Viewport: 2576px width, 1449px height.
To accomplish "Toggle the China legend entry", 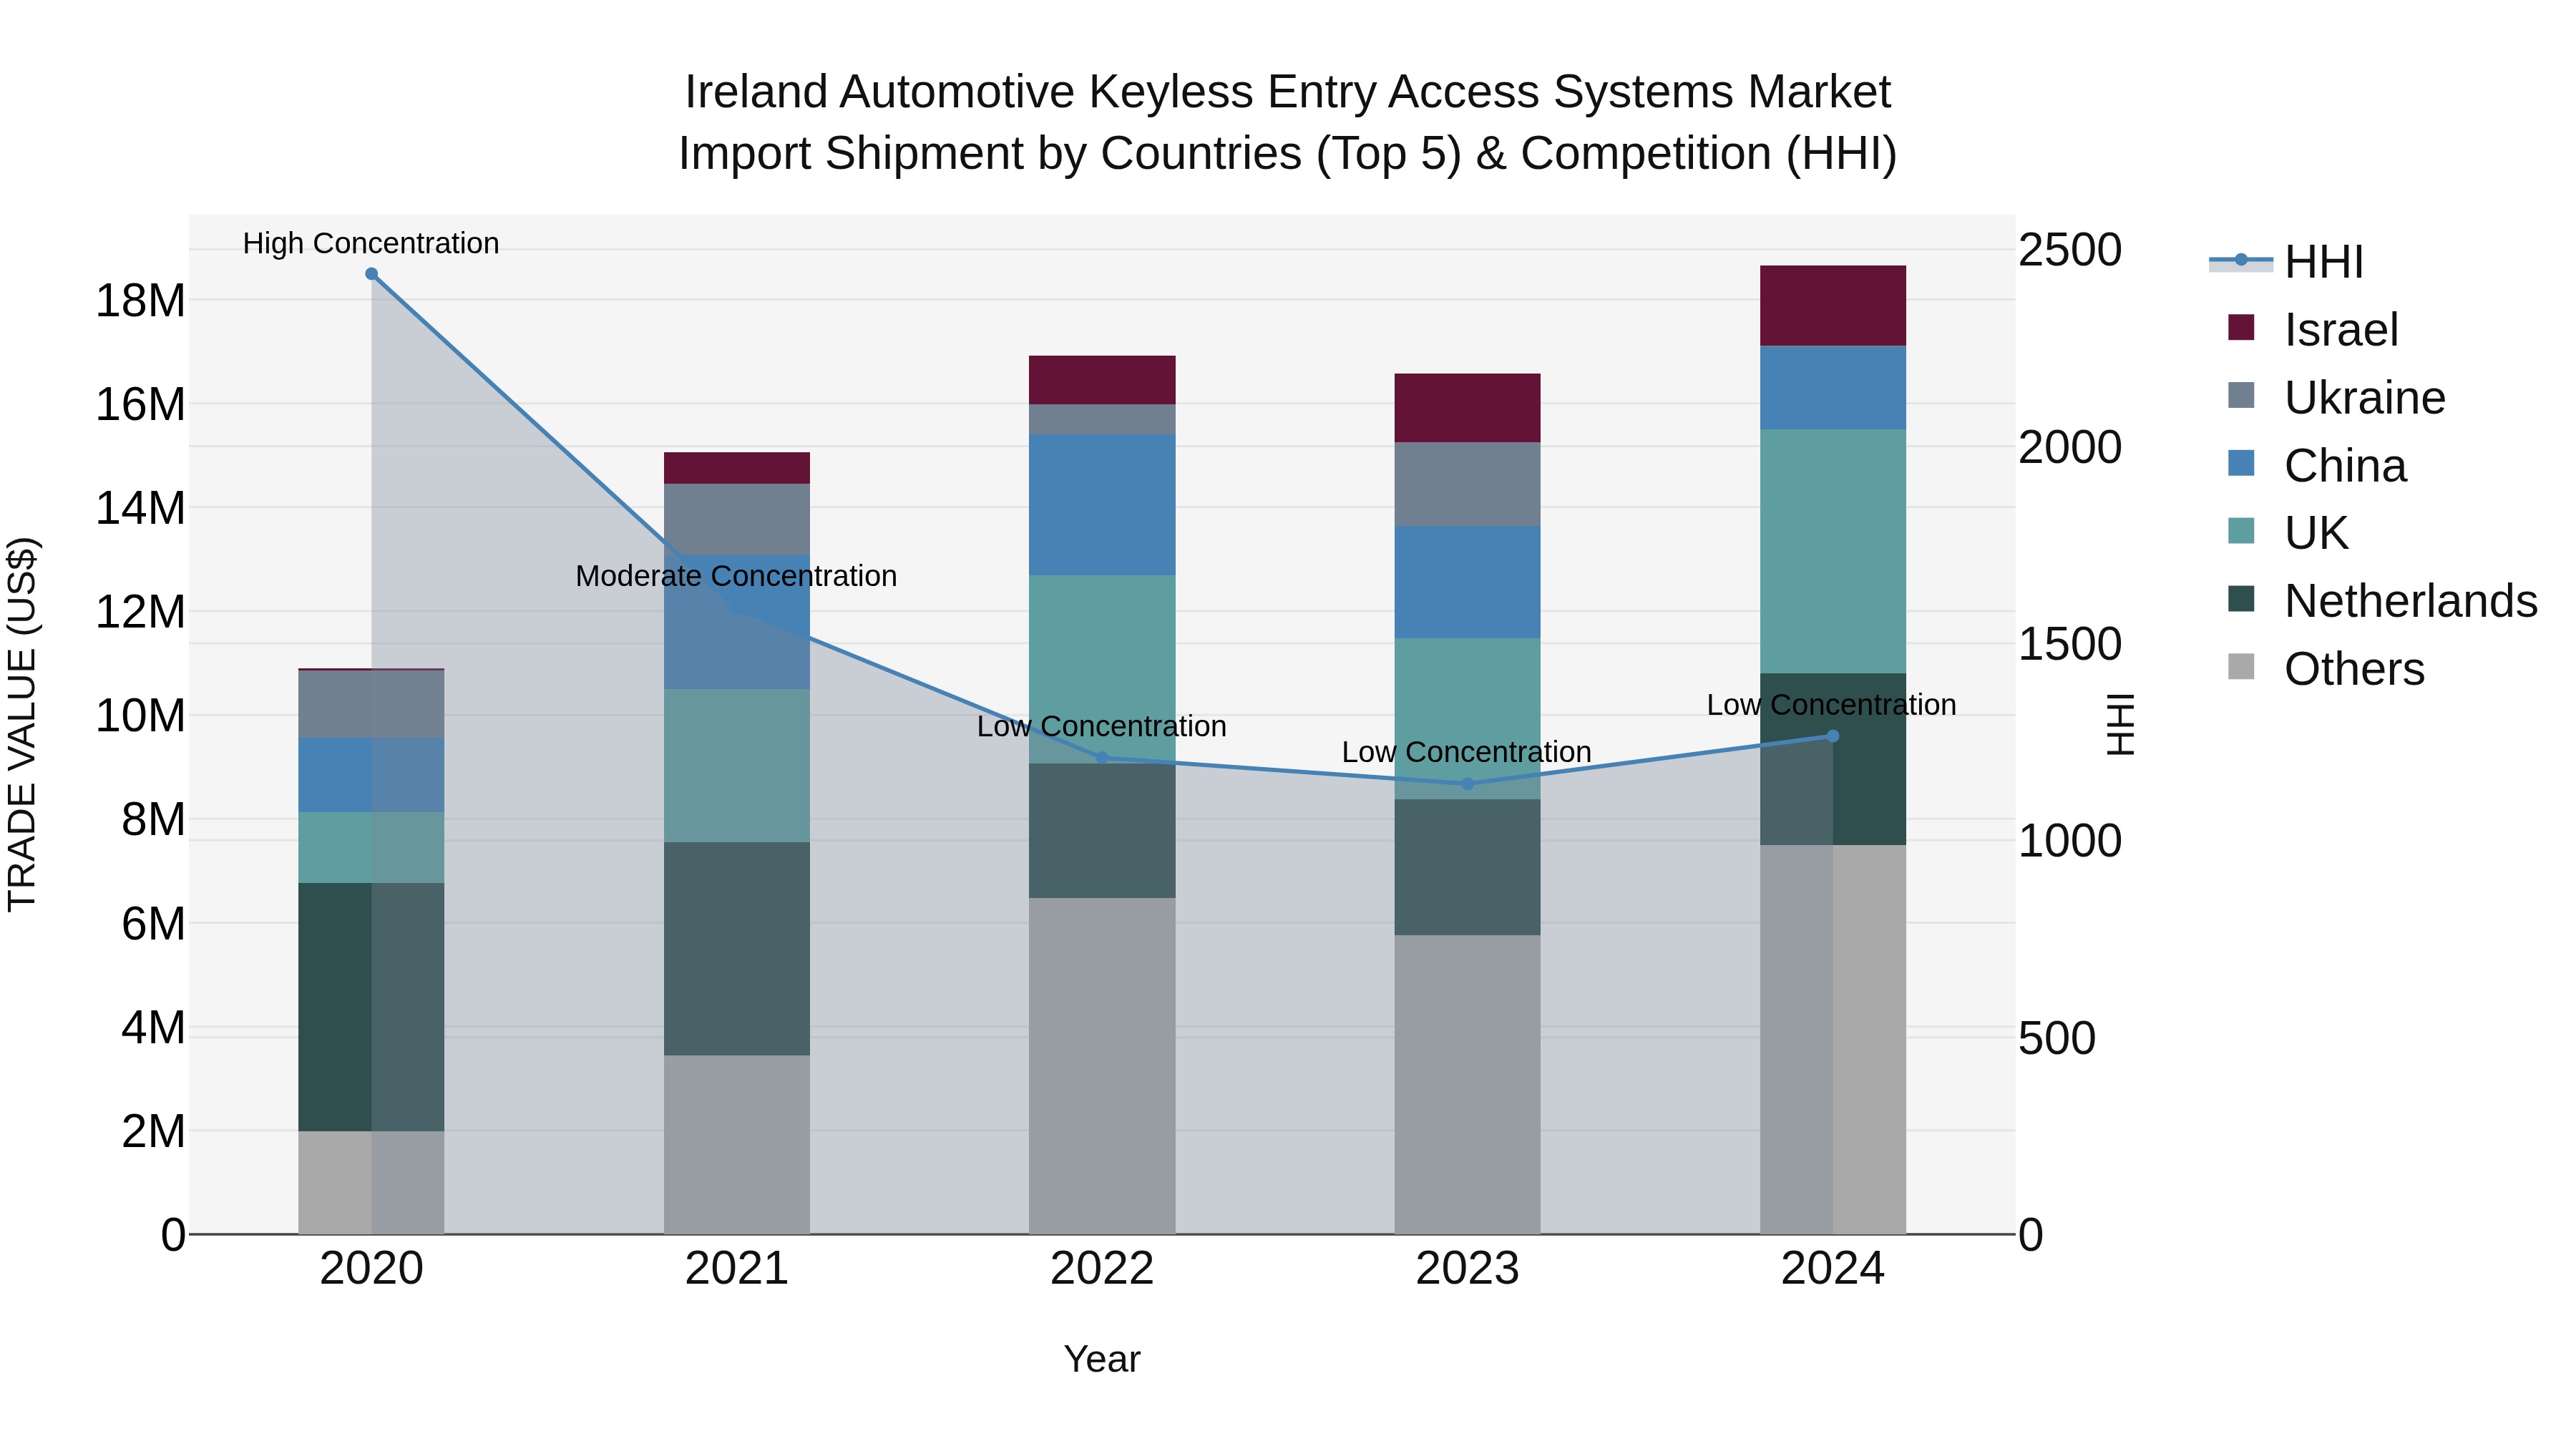I will coord(2316,465).
